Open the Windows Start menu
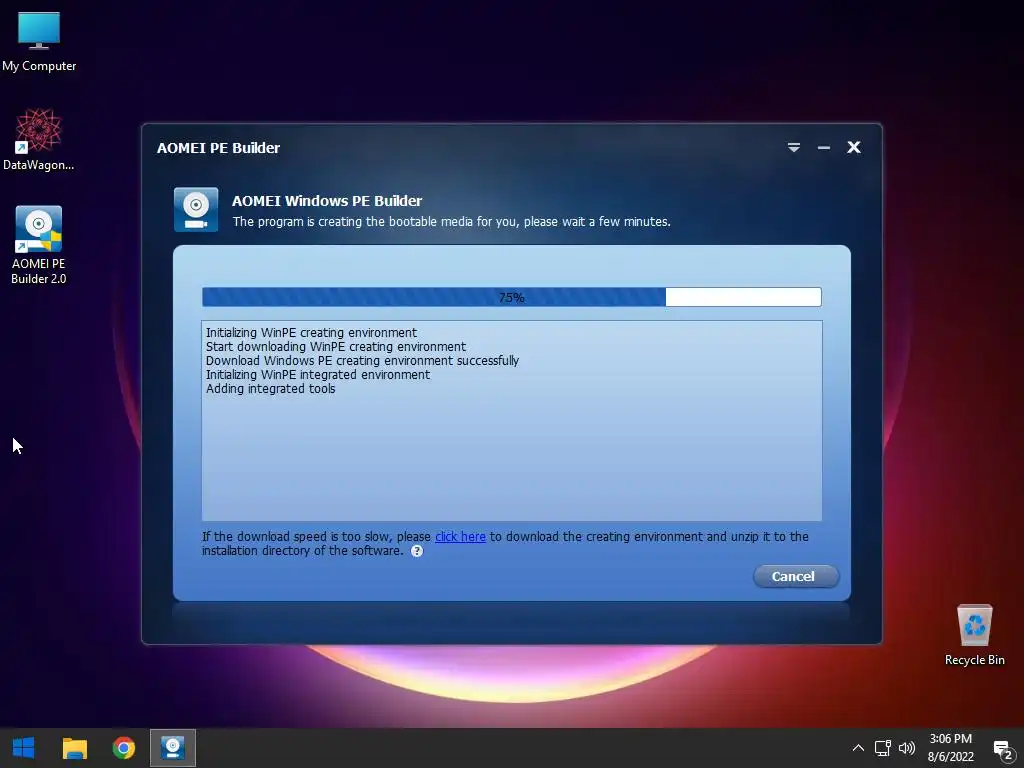1024x768 pixels. pos(24,748)
